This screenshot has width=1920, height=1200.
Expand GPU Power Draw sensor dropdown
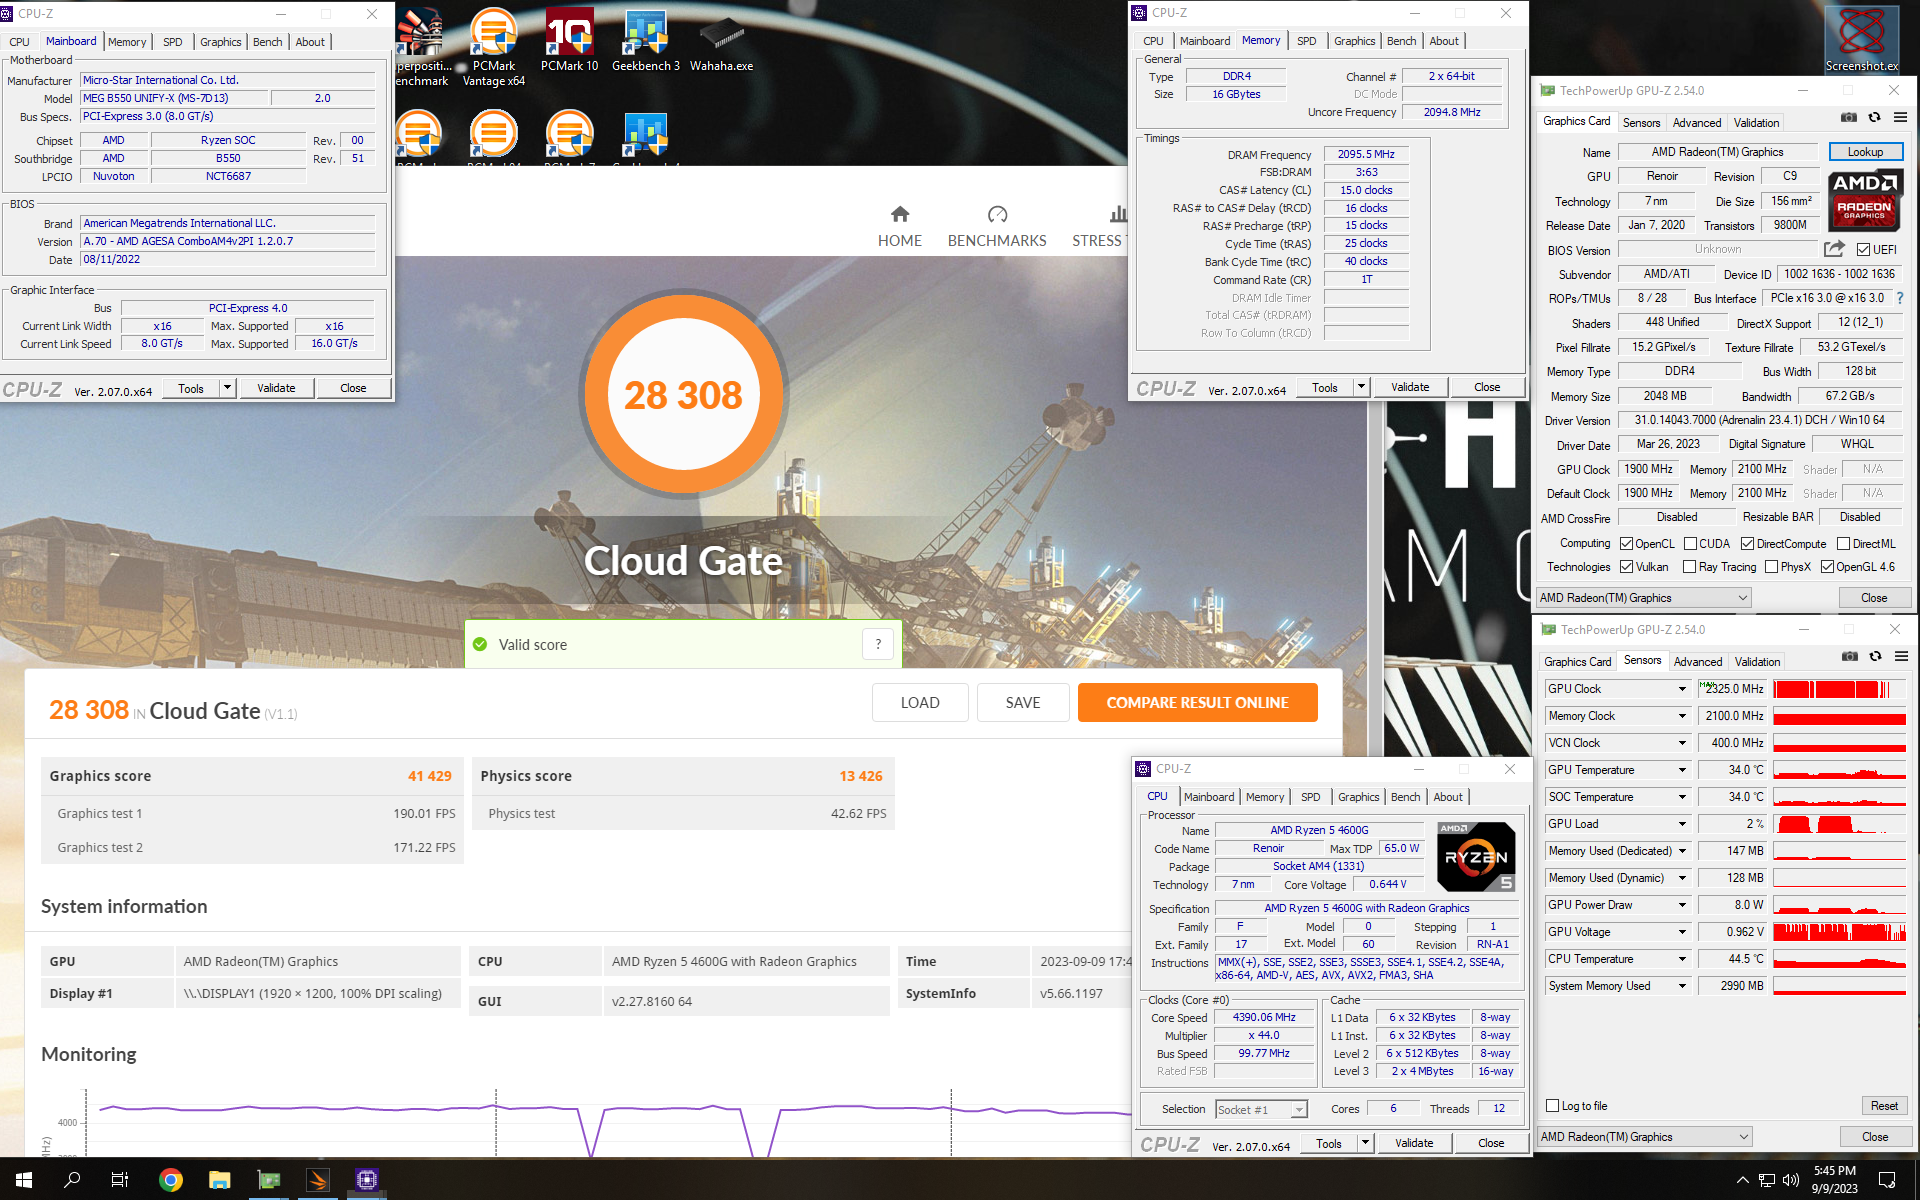click(x=1682, y=905)
